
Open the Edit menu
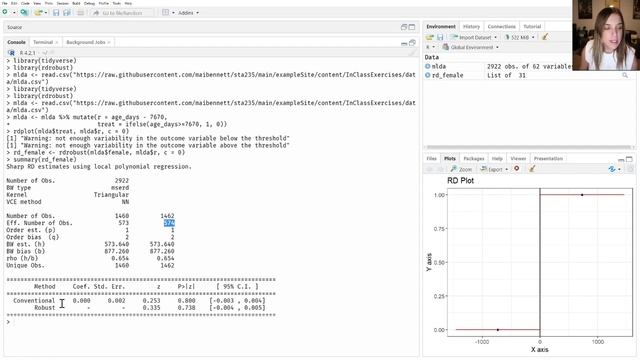pos(14,3)
